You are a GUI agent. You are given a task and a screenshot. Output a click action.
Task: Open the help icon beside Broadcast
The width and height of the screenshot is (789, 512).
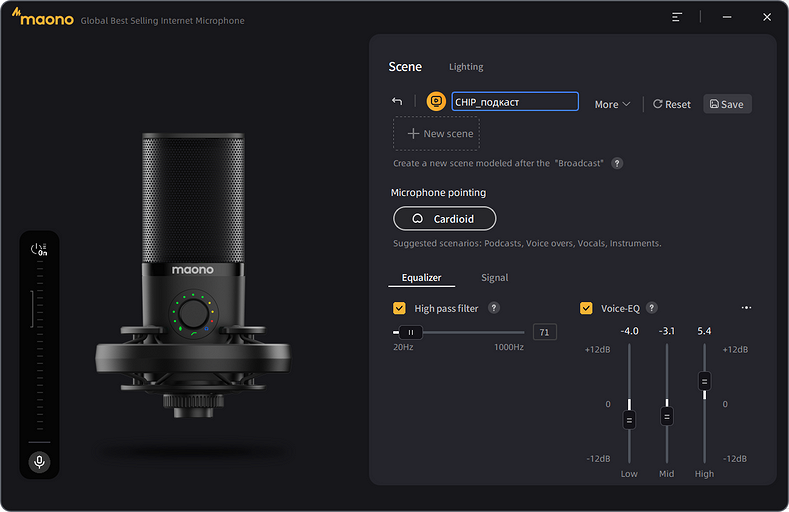click(617, 163)
